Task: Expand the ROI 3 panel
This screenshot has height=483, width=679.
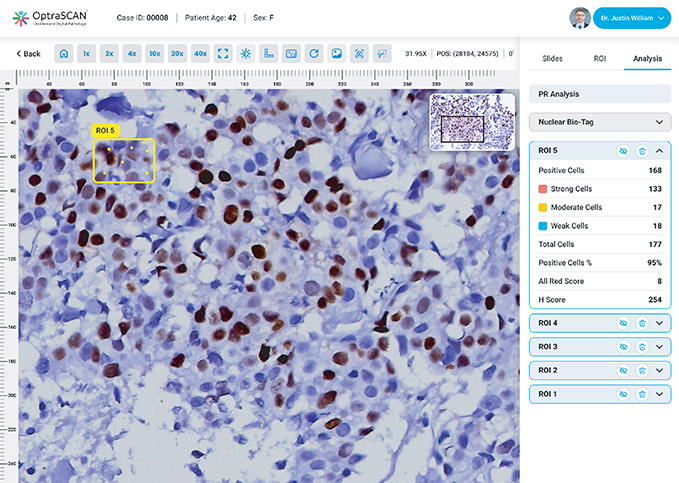Action: point(660,347)
